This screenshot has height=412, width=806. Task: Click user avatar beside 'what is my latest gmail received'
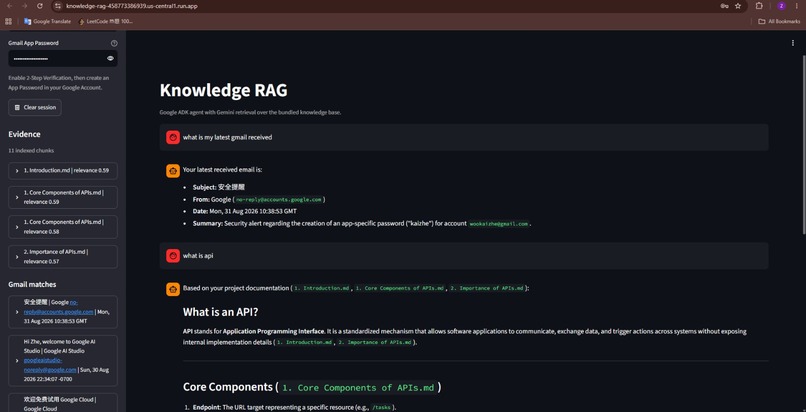pos(173,137)
